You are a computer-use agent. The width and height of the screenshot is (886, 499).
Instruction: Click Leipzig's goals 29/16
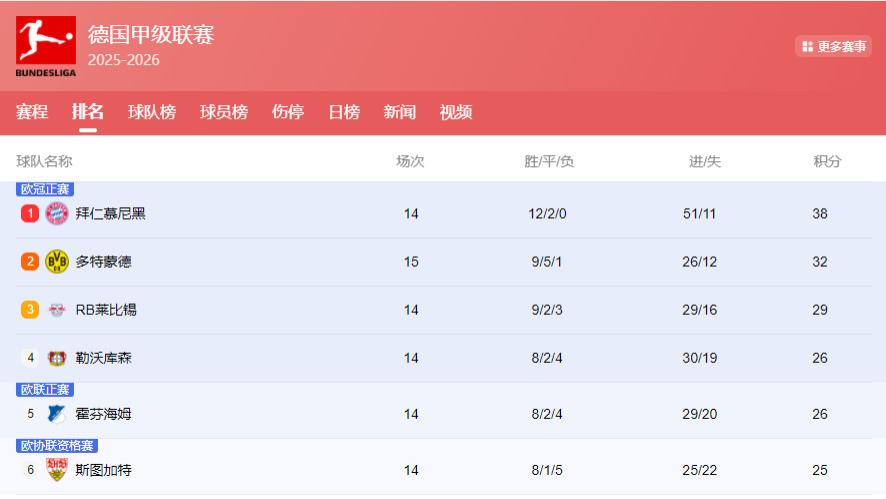700,310
